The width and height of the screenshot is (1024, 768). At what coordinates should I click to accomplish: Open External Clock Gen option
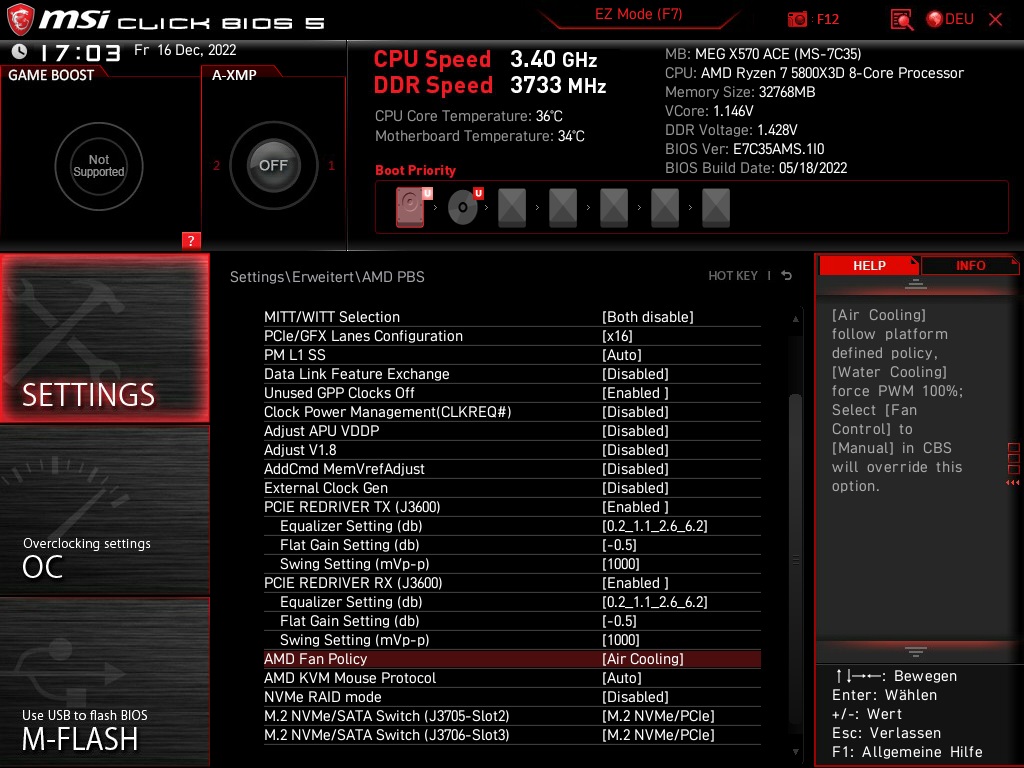[x=512, y=487]
